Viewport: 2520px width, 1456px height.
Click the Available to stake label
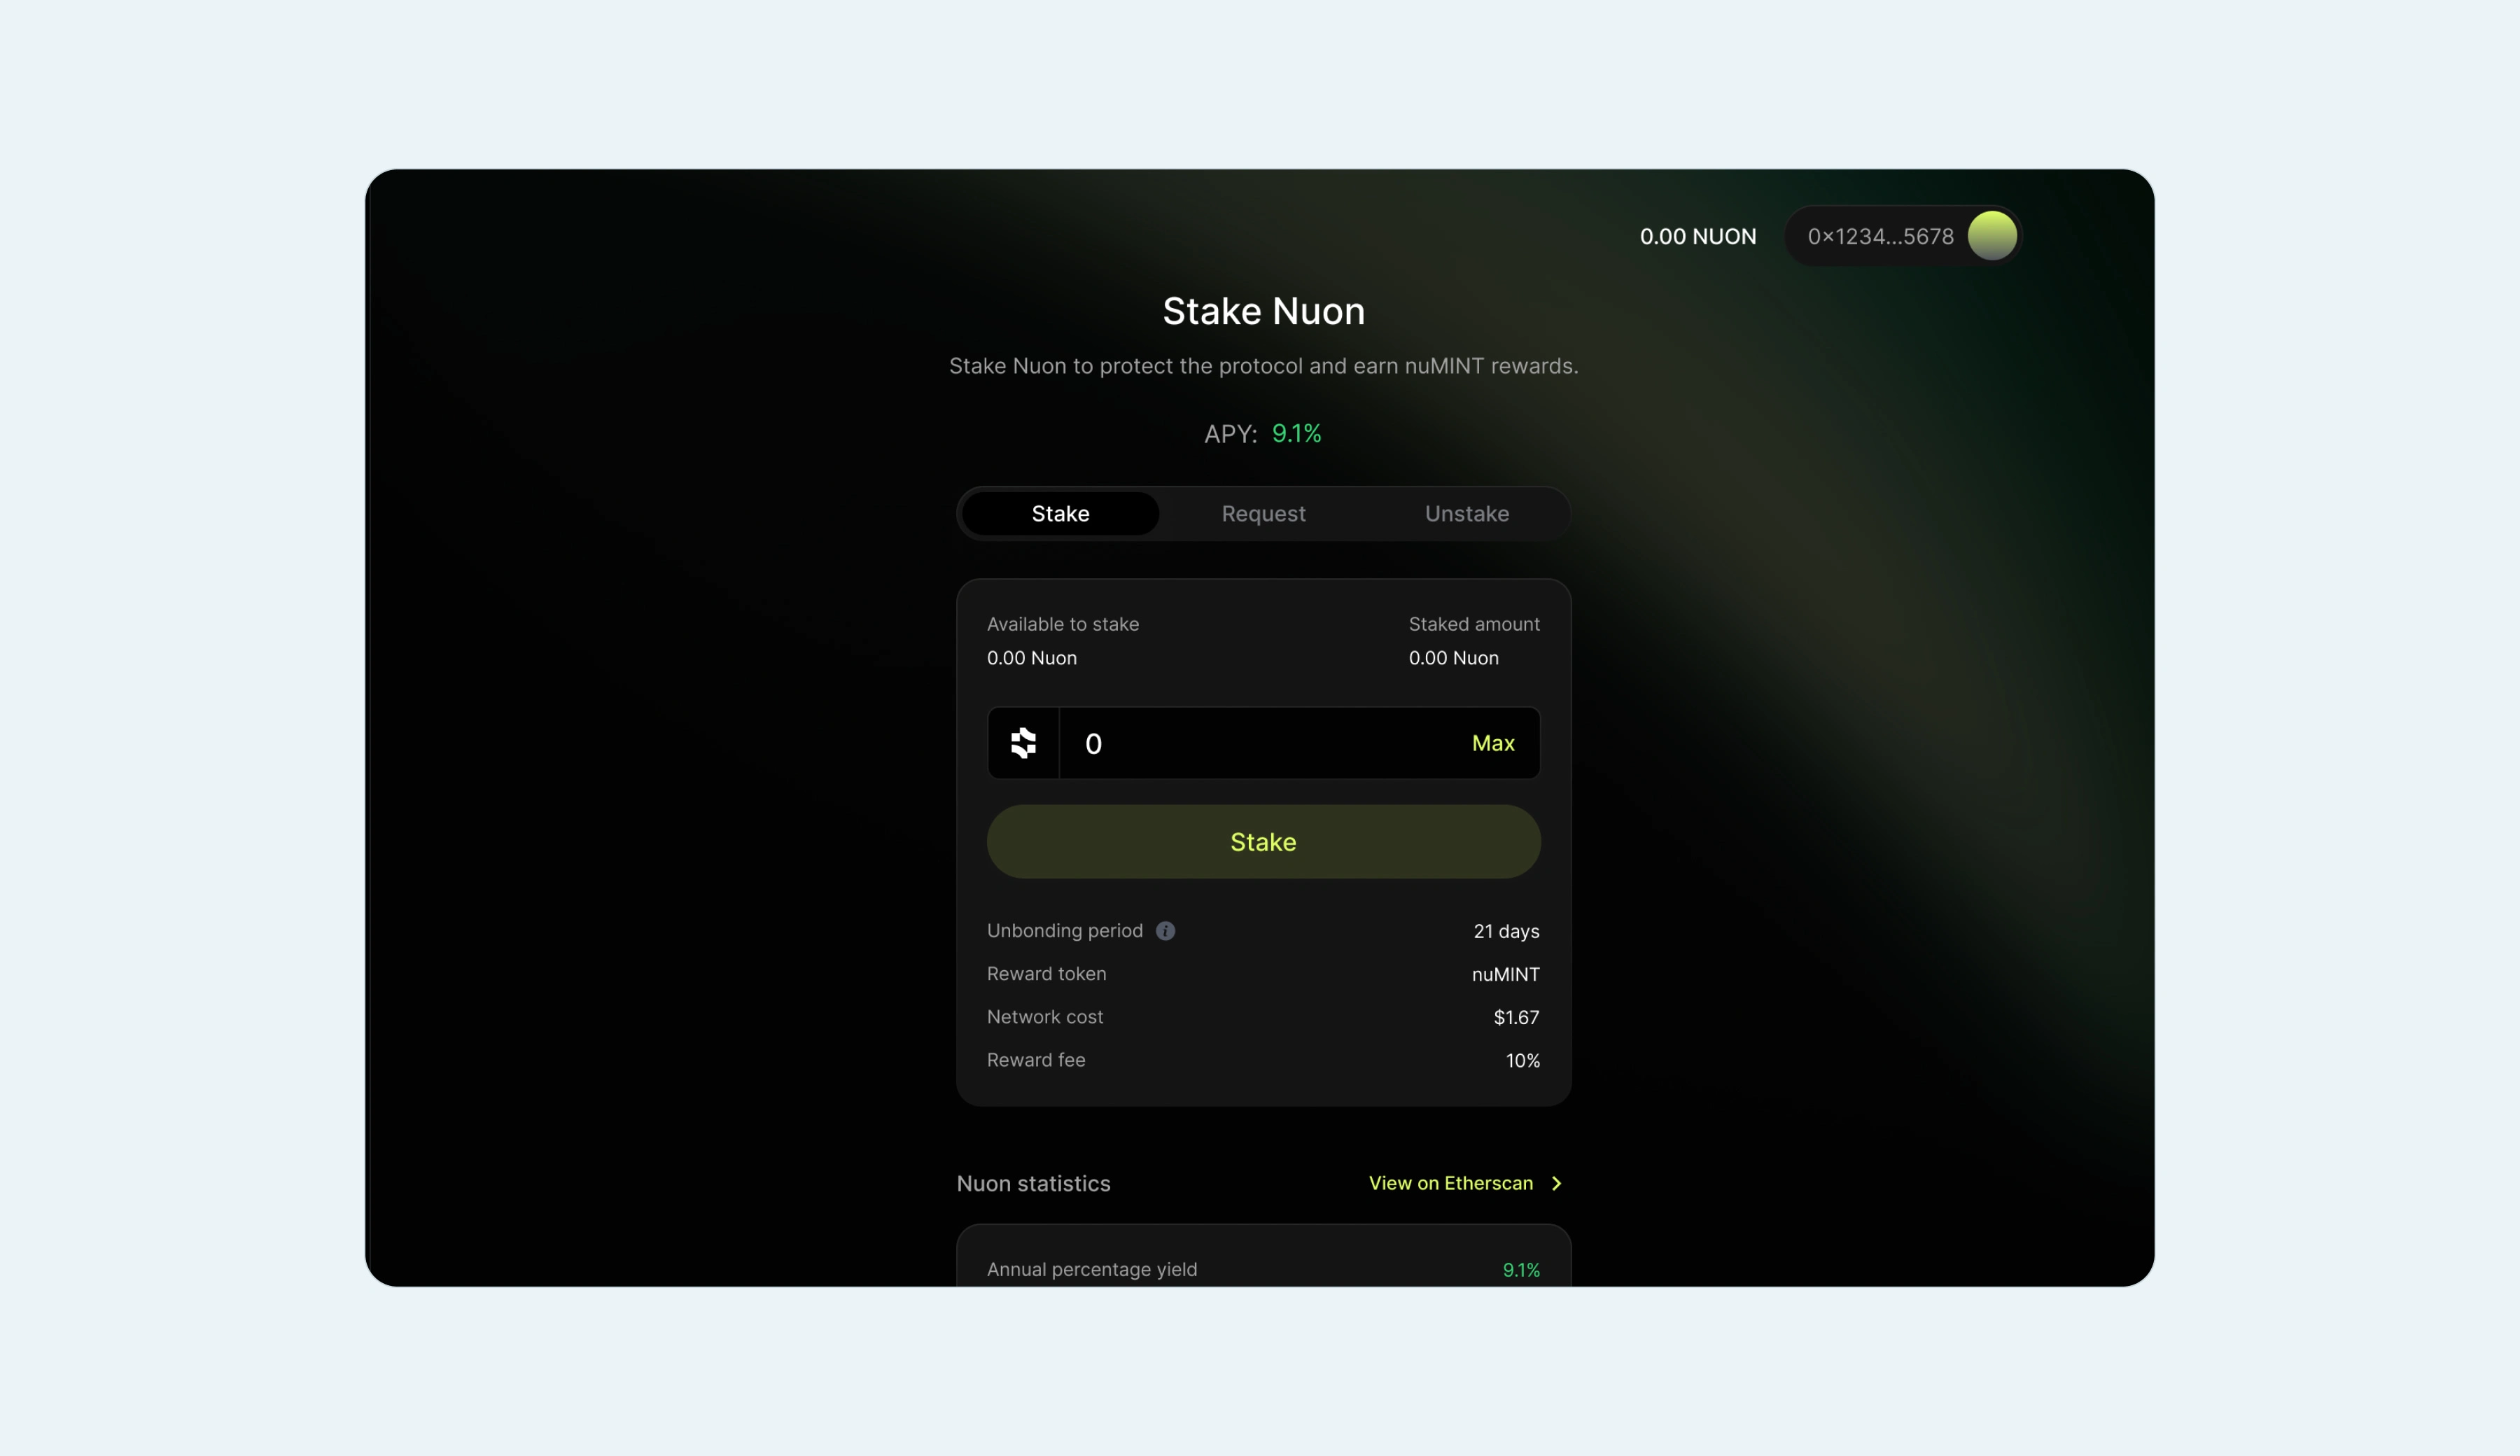pyautogui.click(x=1063, y=624)
